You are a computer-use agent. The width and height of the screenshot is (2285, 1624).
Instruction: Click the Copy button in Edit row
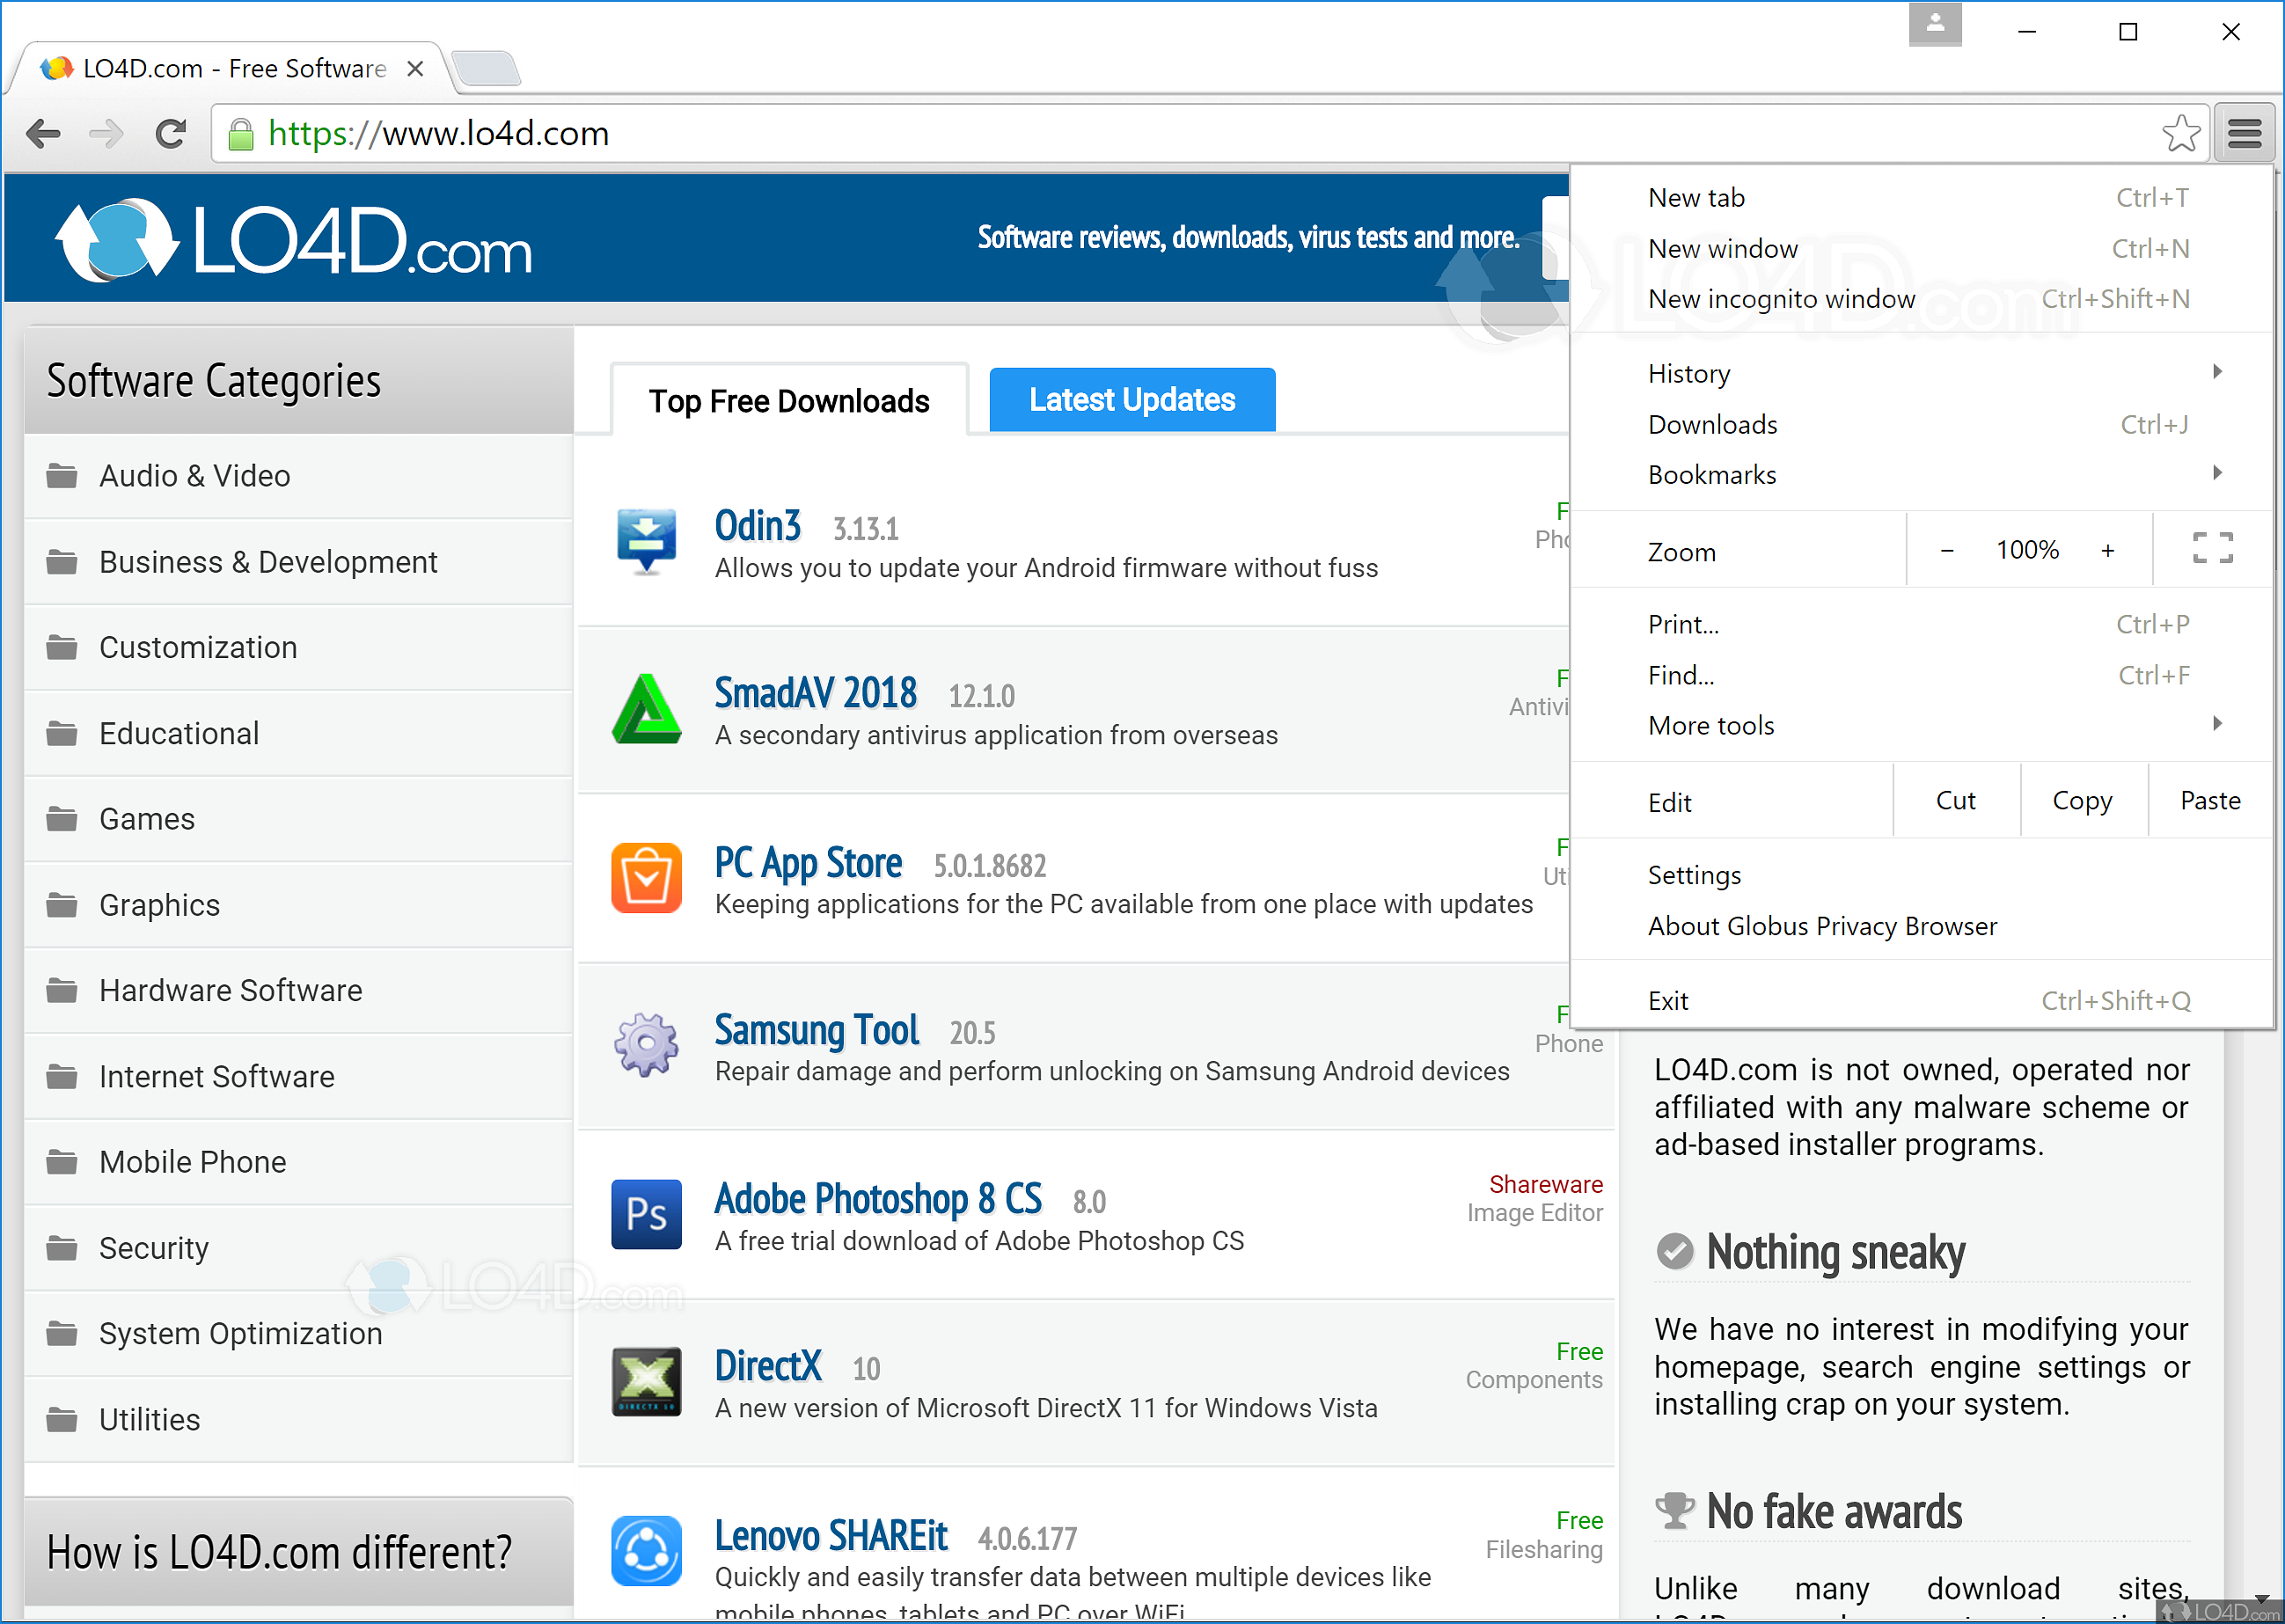coord(2082,801)
